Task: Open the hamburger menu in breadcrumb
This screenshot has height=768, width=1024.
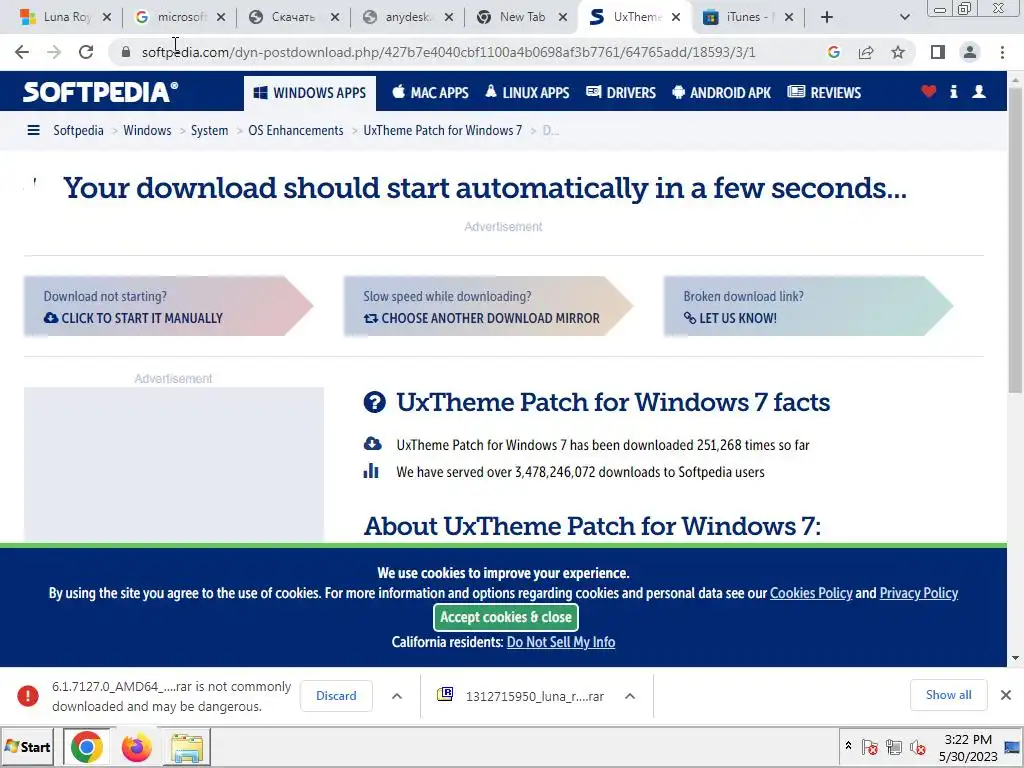Action: (x=33, y=131)
